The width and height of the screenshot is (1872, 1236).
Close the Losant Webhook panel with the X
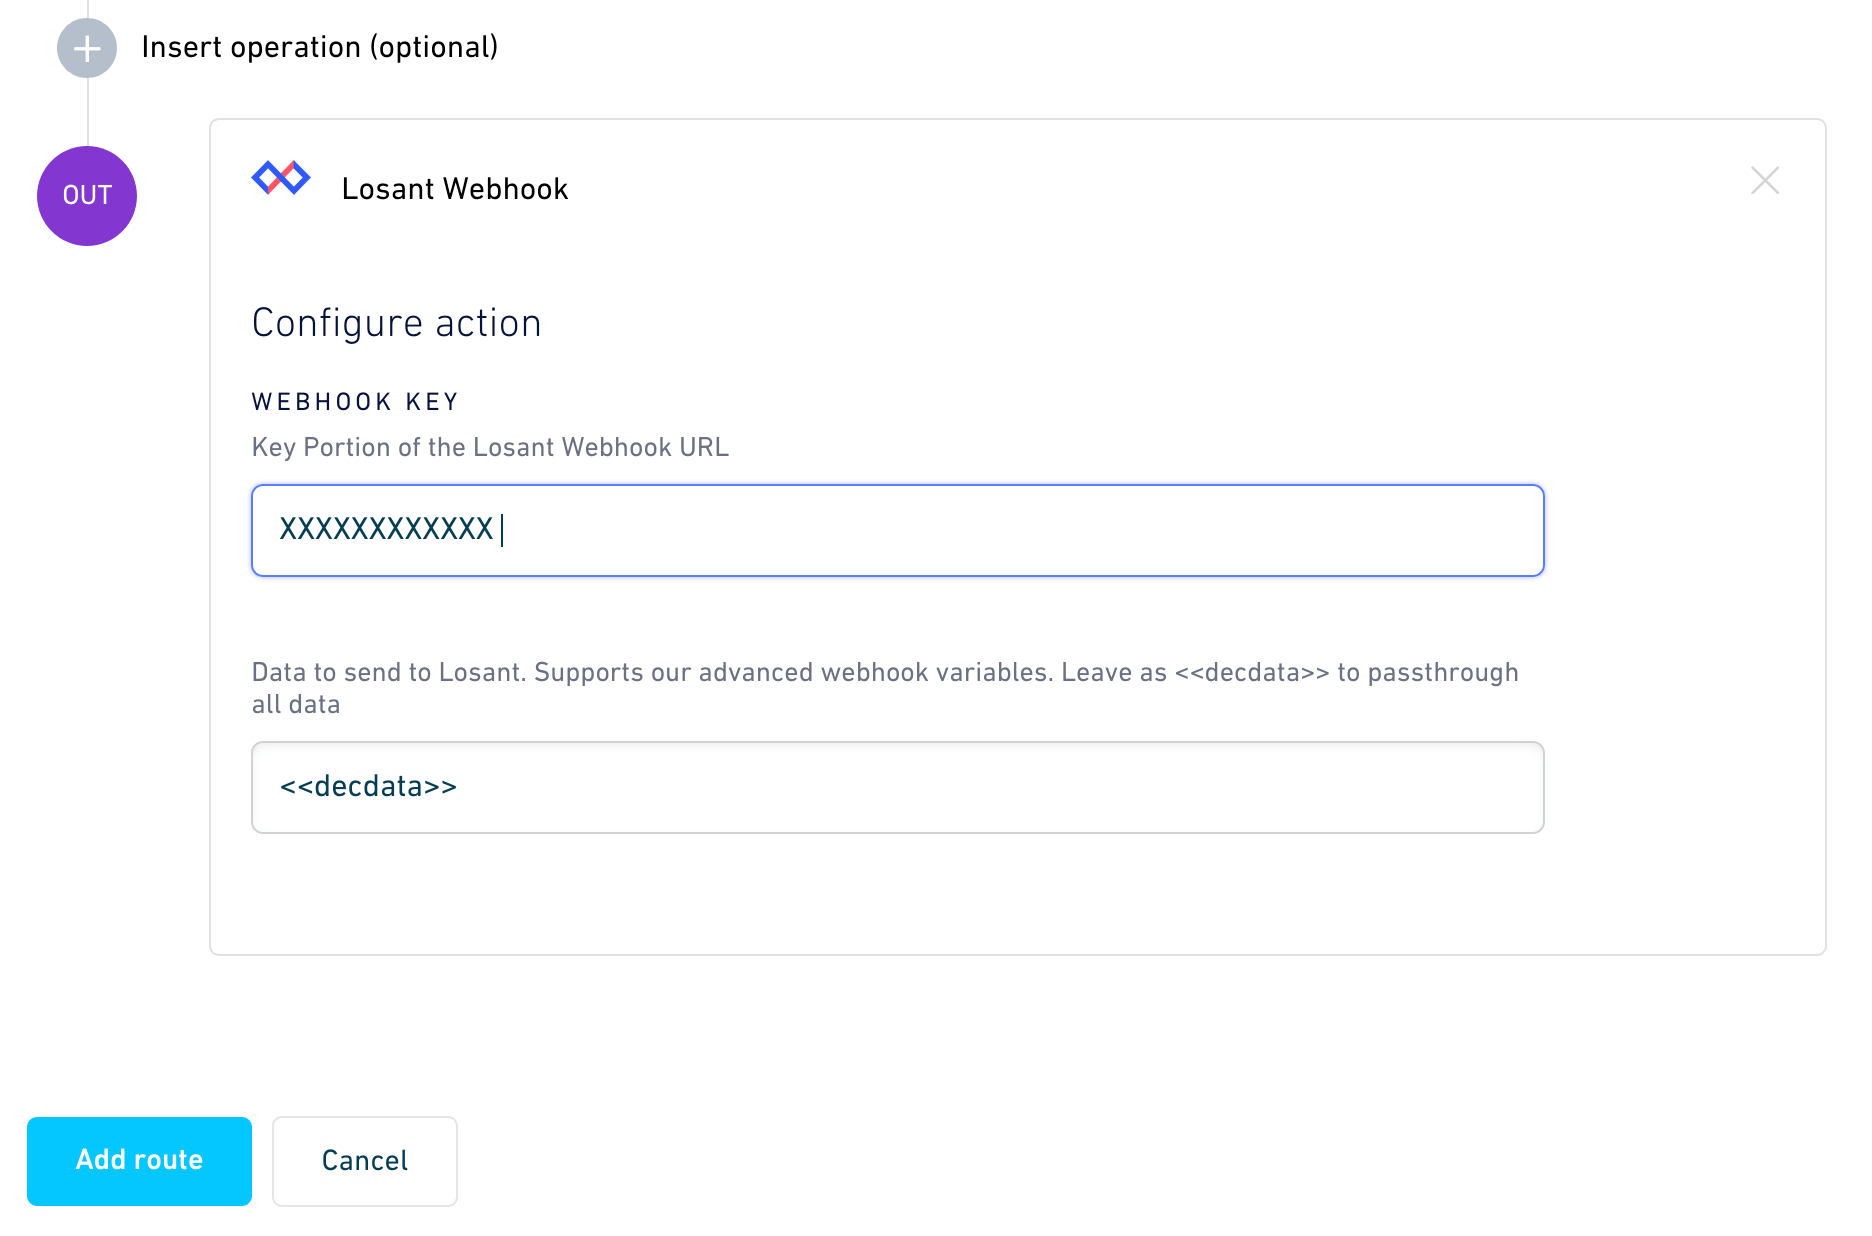[1765, 181]
